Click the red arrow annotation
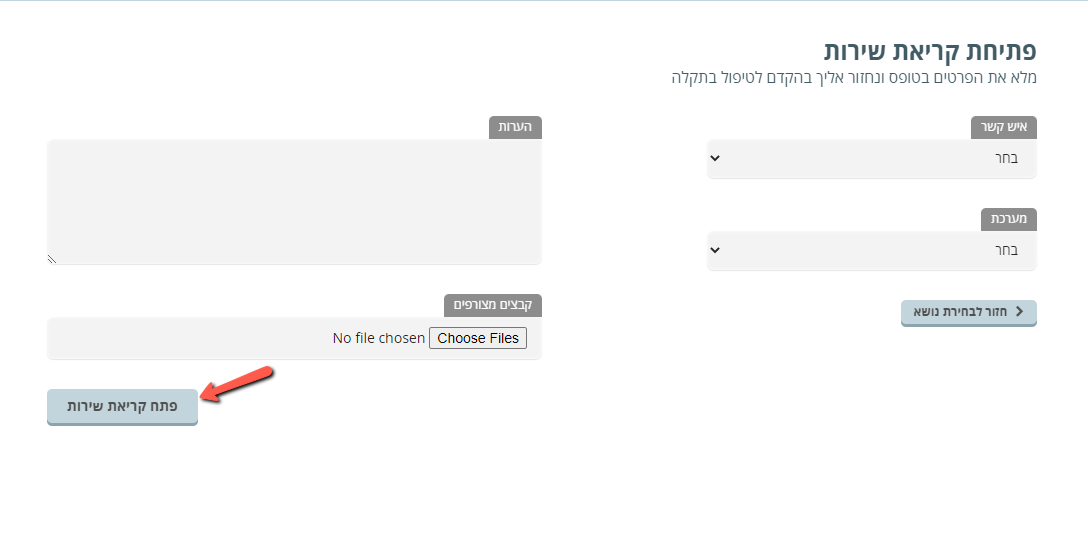This screenshot has width=1088, height=537. pos(238,384)
